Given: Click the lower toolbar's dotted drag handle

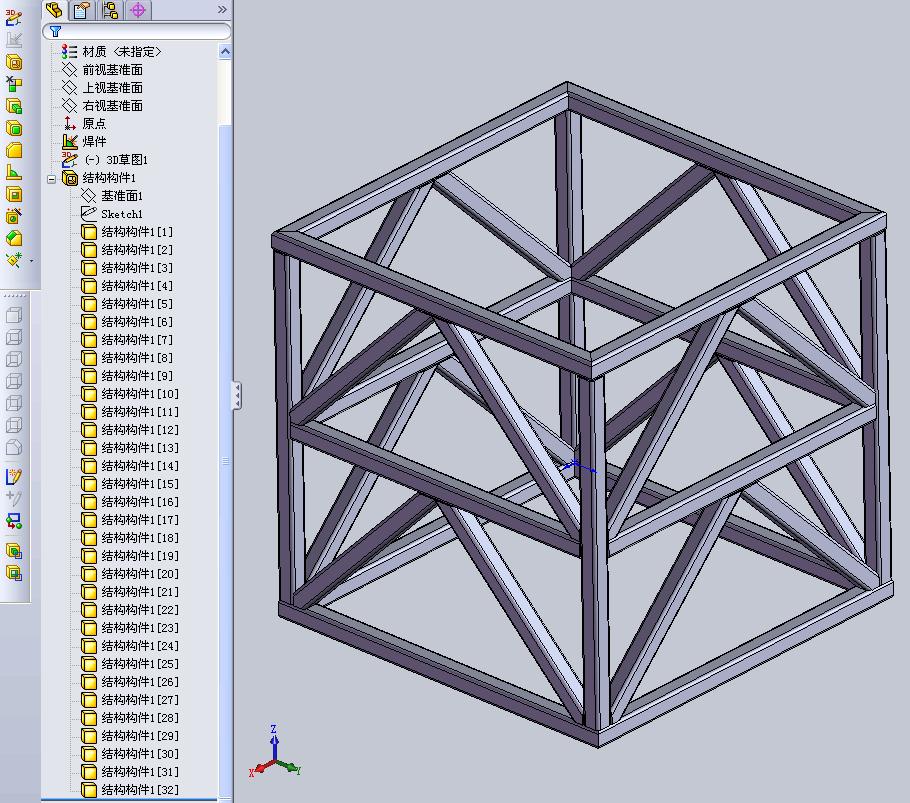Looking at the screenshot, I should pyautogui.click(x=15, y=296).
